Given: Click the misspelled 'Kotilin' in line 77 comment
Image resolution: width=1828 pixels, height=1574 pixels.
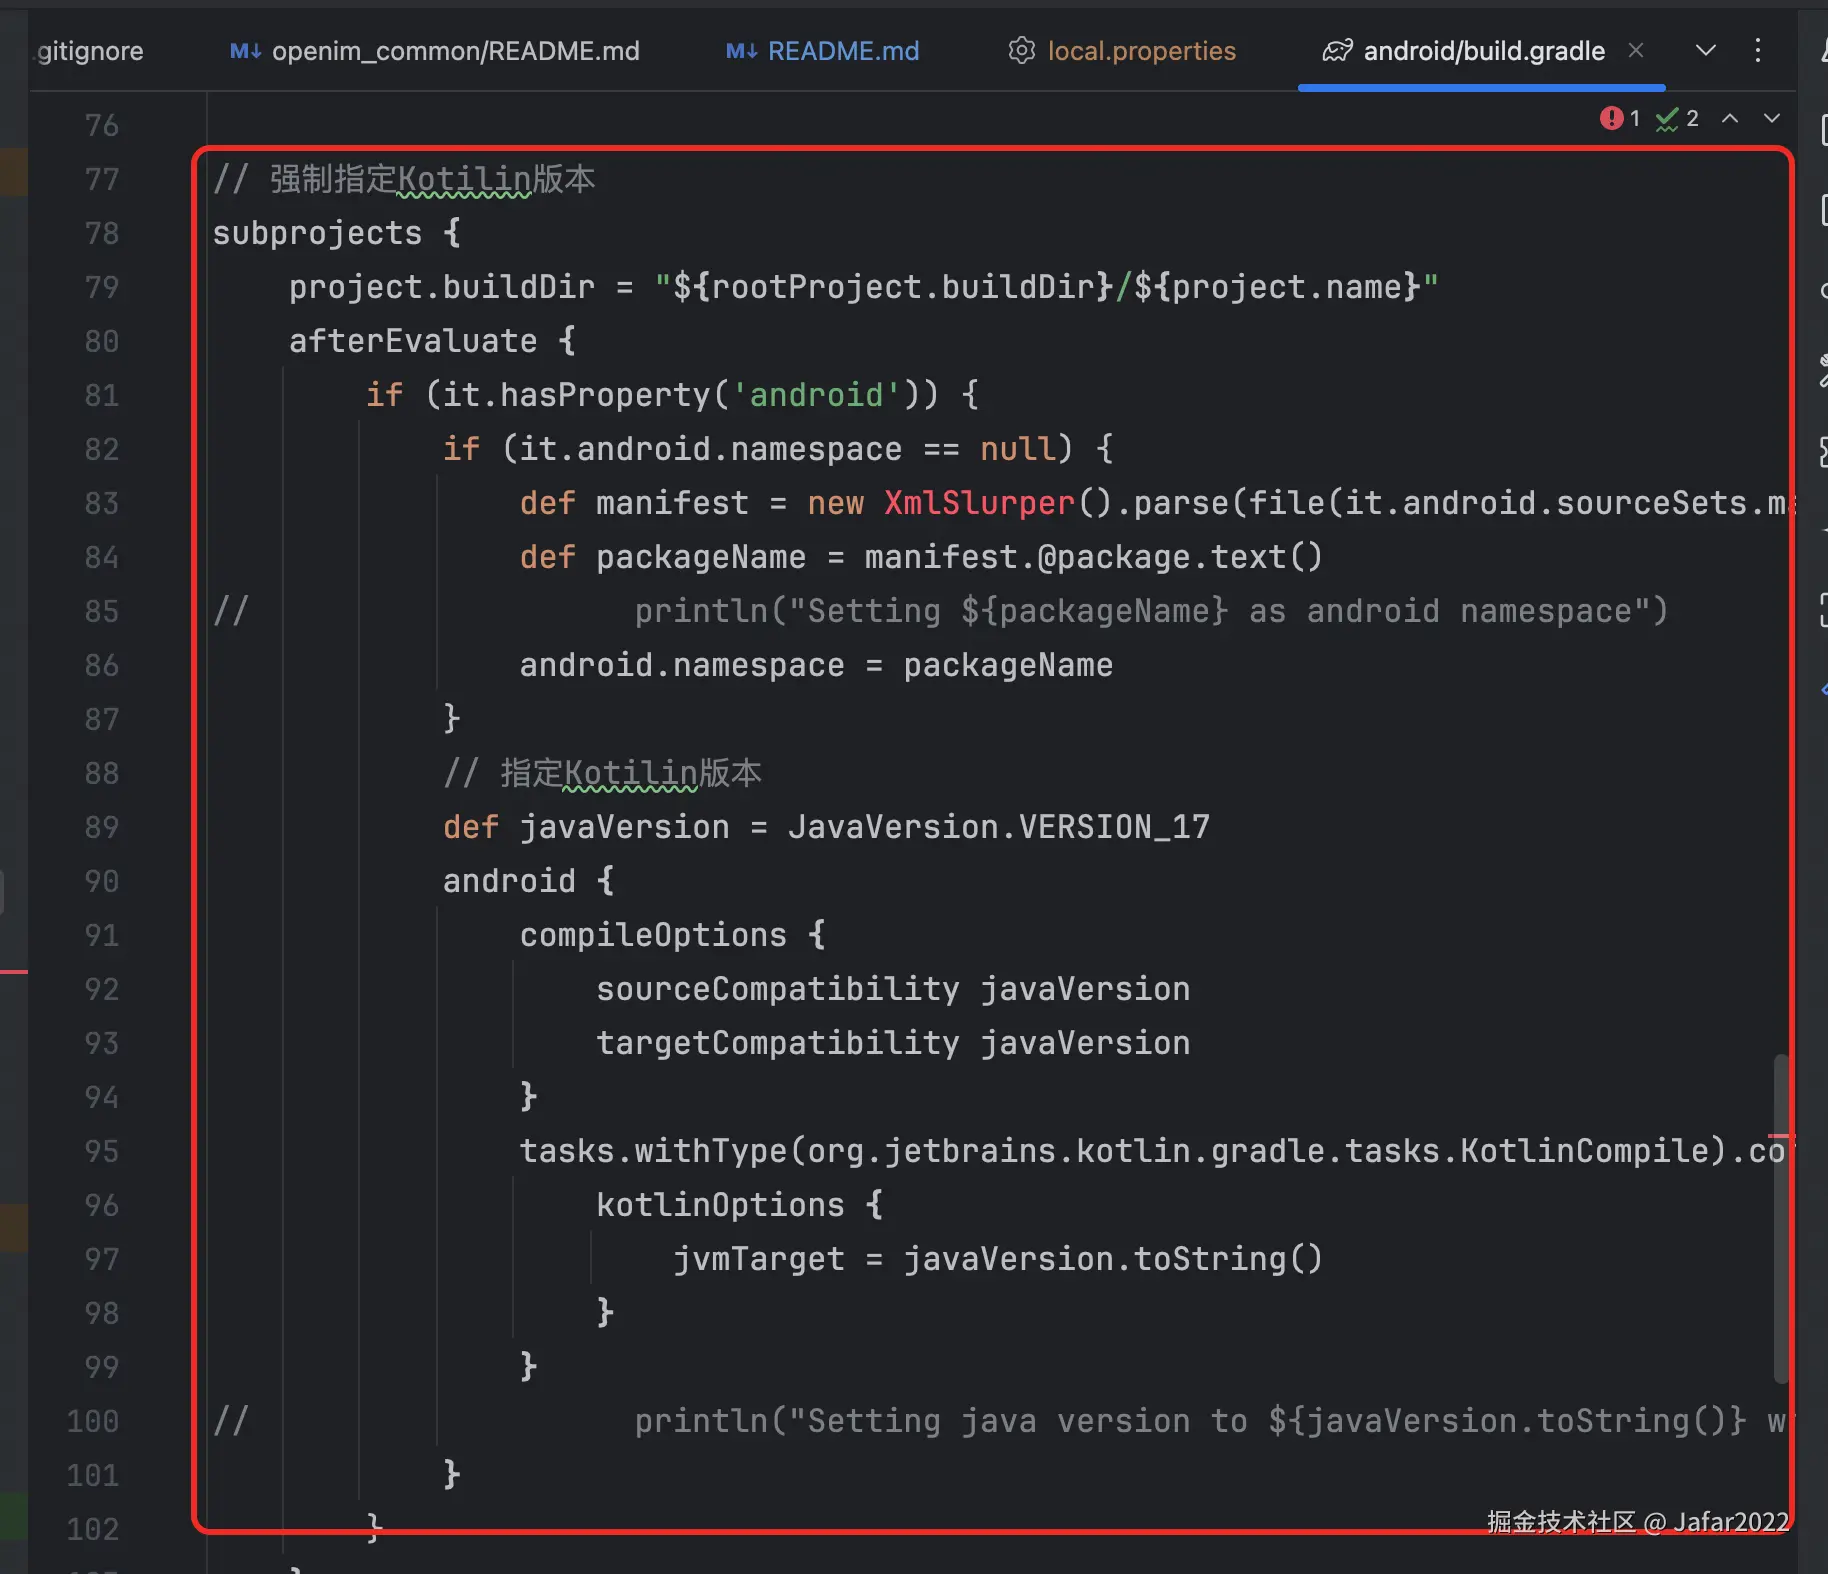Looking at the screenshot, I should click(x=464, y=180).
